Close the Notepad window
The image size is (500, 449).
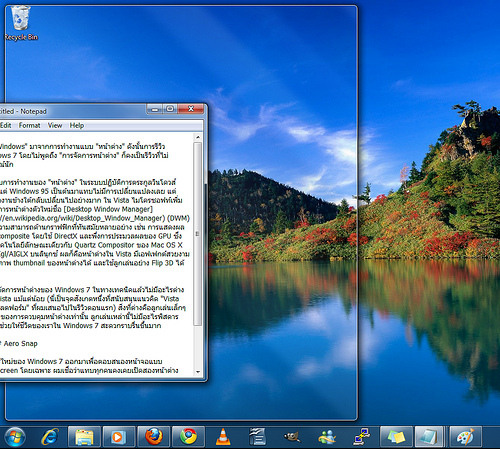(x=191, y=109)
